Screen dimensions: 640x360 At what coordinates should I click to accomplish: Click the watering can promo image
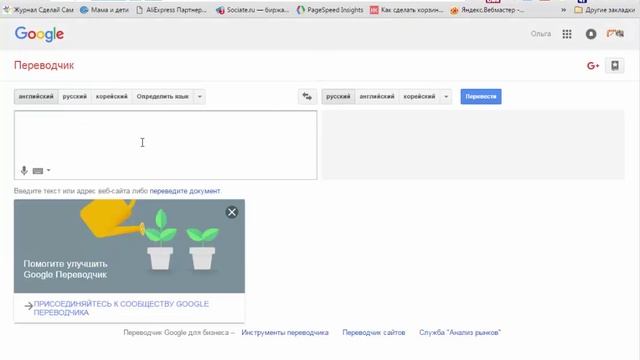tap(129, 246)
